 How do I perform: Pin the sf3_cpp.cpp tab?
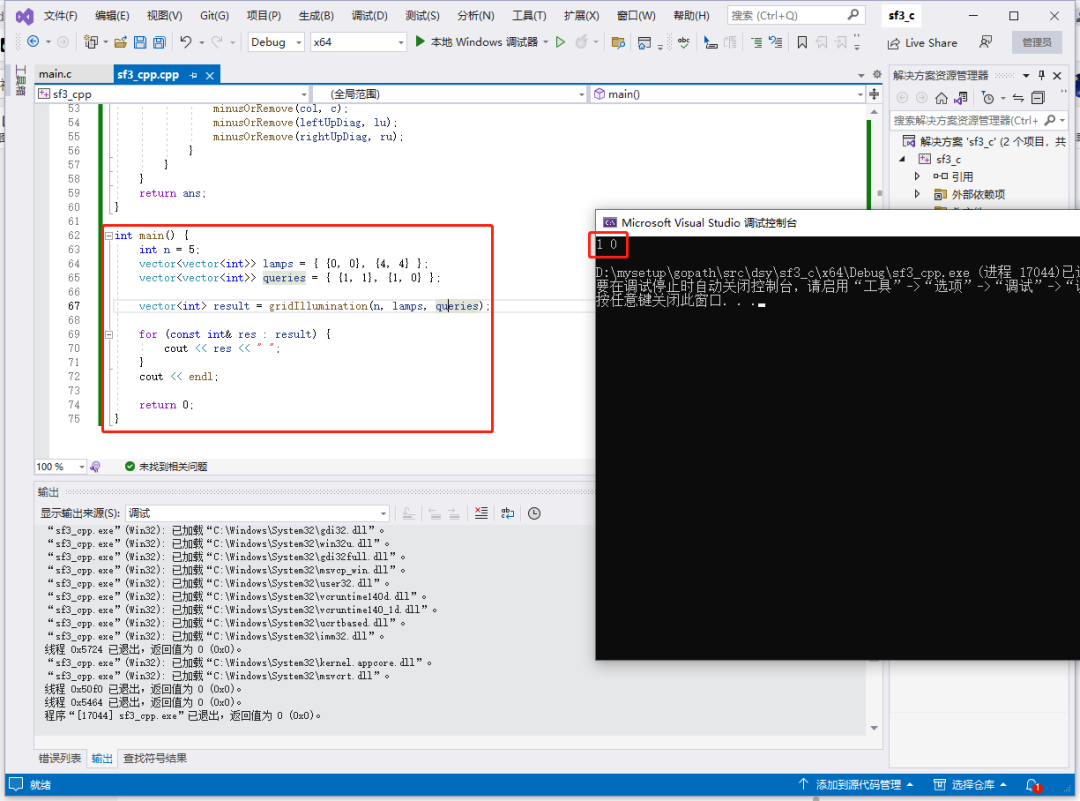click(194, 75)
